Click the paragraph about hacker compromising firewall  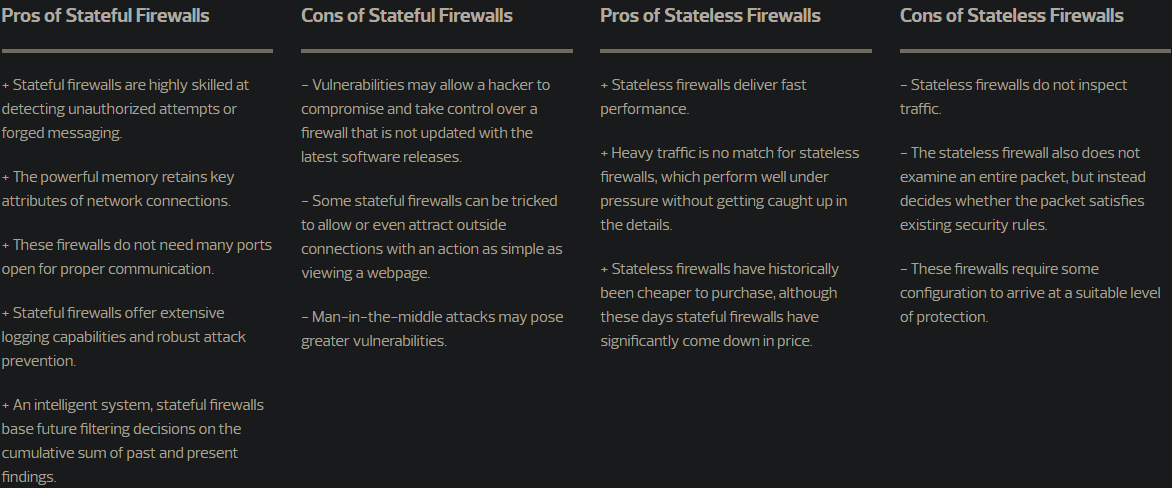tap(425, 120)
